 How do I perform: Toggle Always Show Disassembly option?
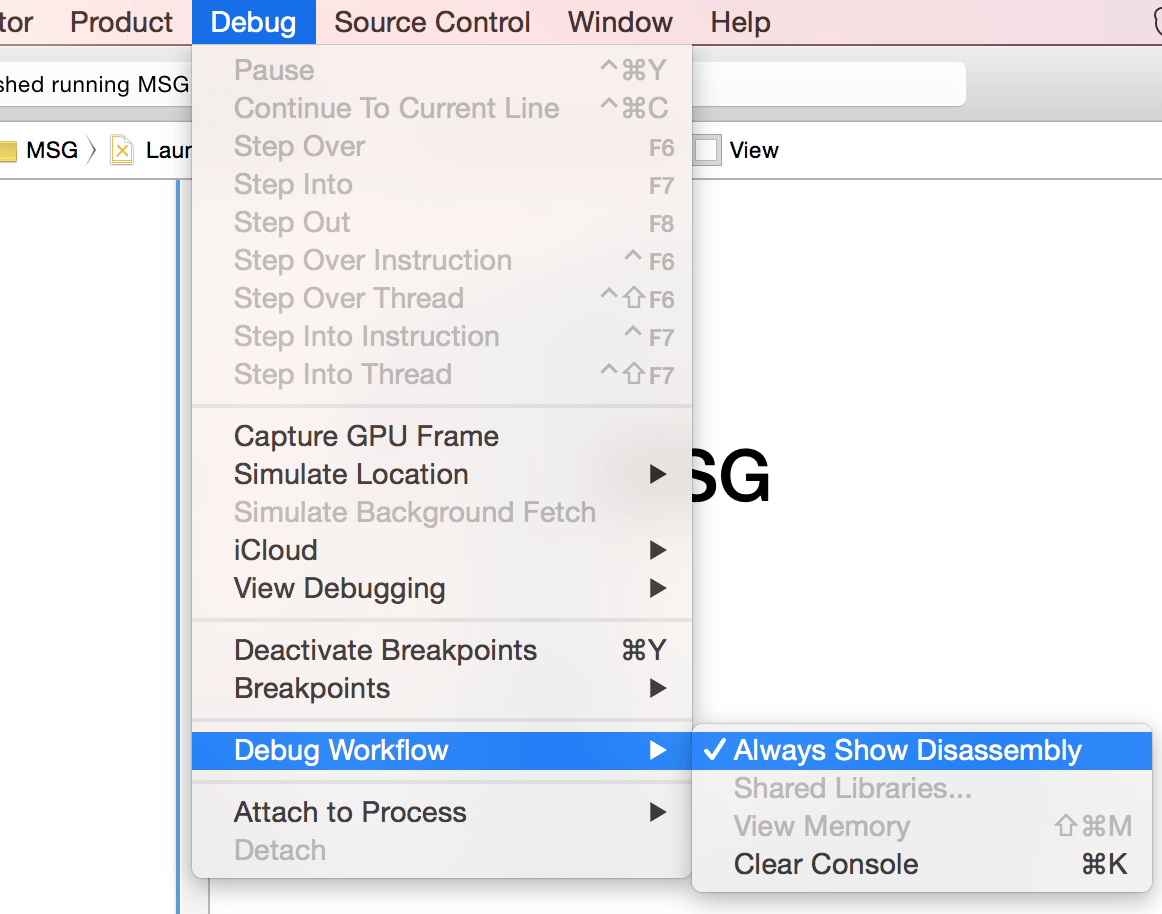click(x=907, y=751)
